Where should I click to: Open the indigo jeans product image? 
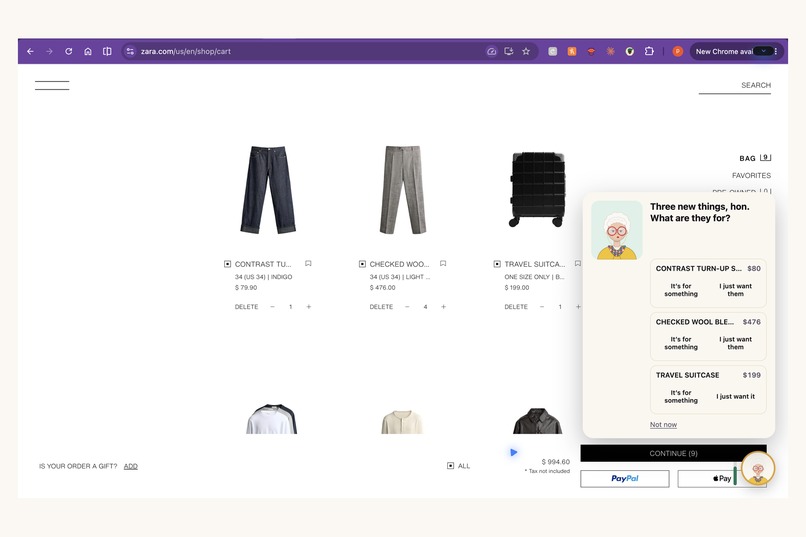coord(268,190)
